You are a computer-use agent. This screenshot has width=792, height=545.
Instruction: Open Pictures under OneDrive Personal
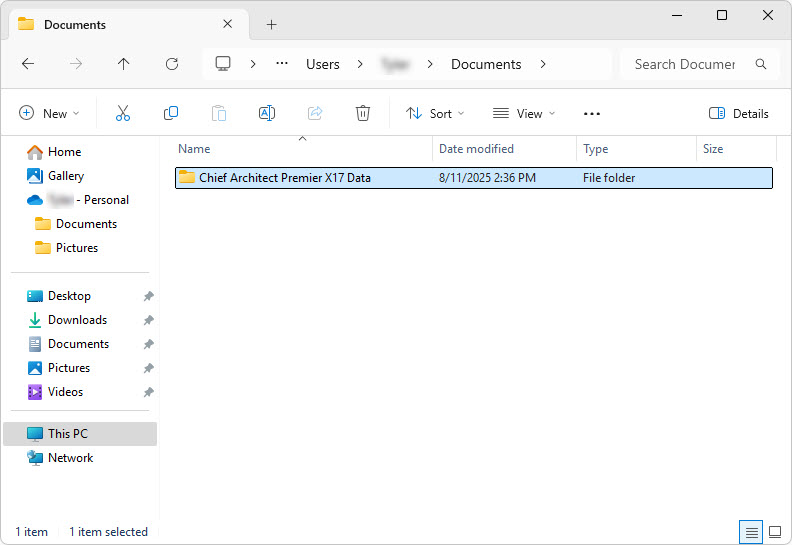click(67, 248)
